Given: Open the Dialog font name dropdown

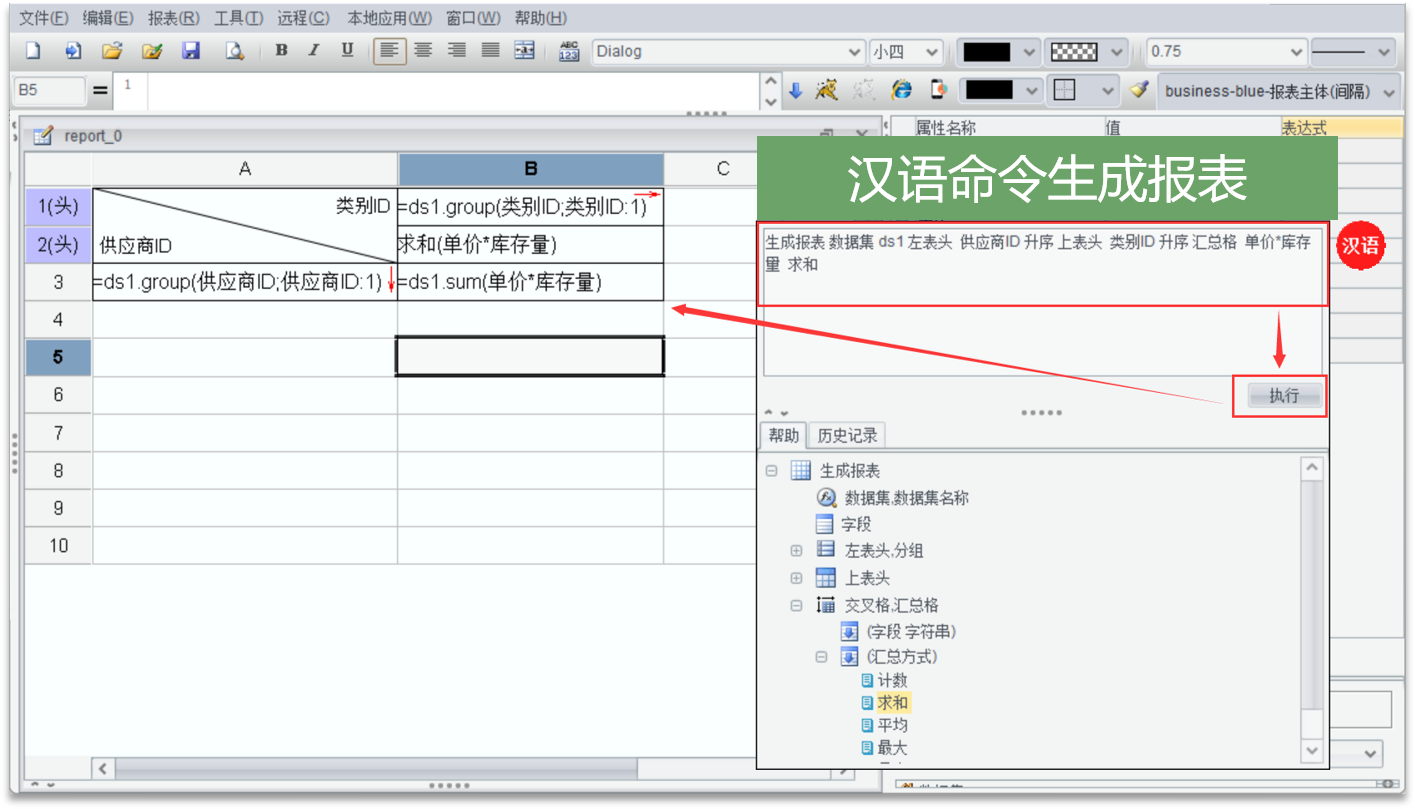Looking at the screenshot, I should (x=854, y=52).
